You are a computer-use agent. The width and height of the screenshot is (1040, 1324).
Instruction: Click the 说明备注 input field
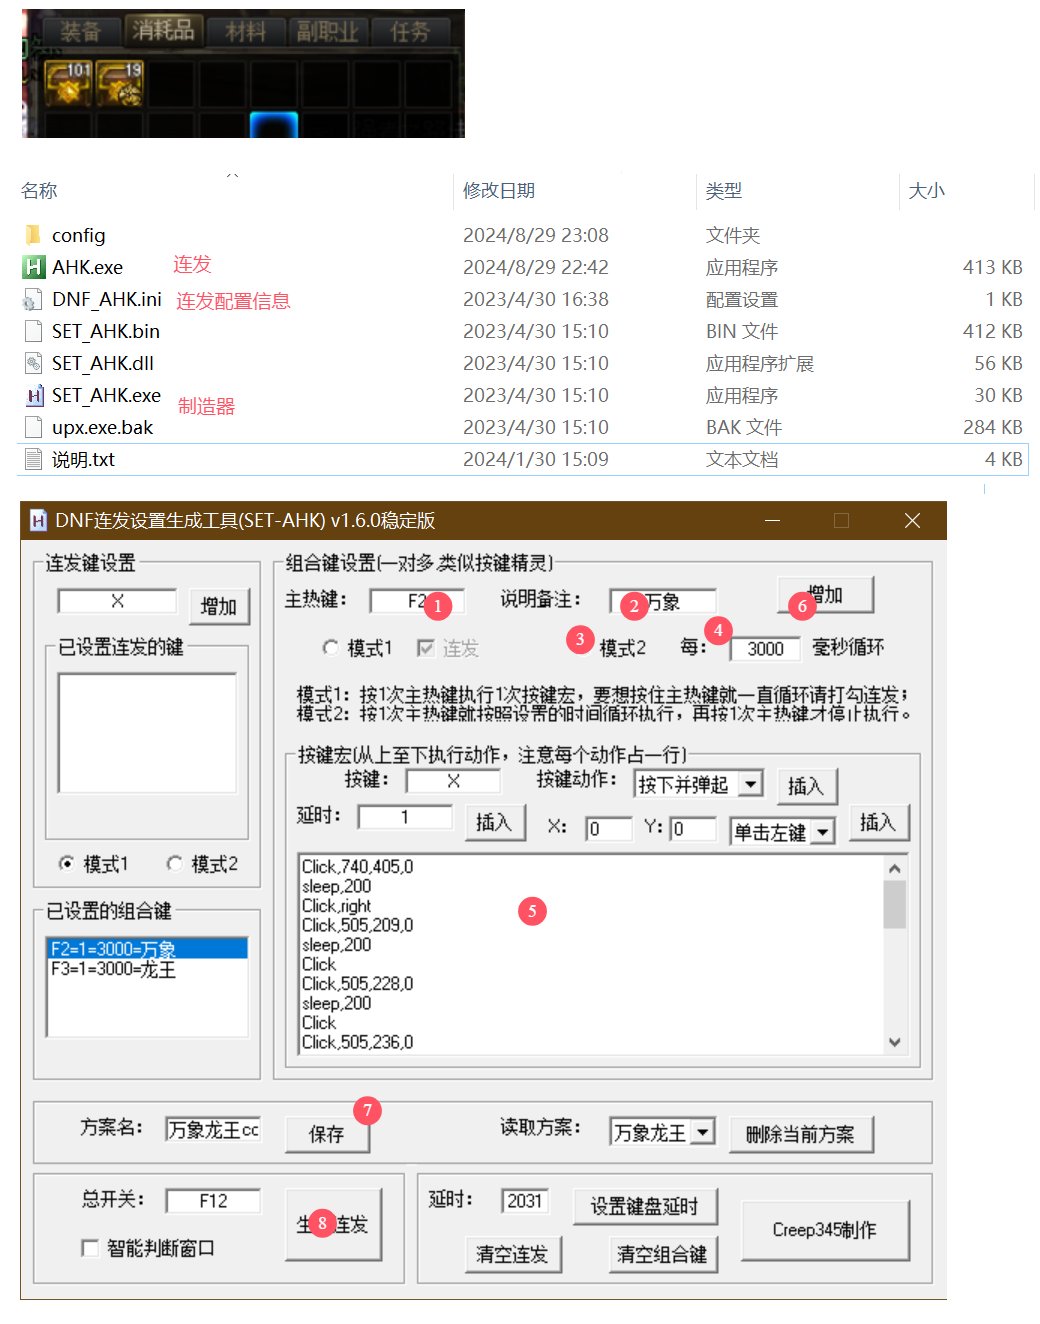tap(663, 601)
